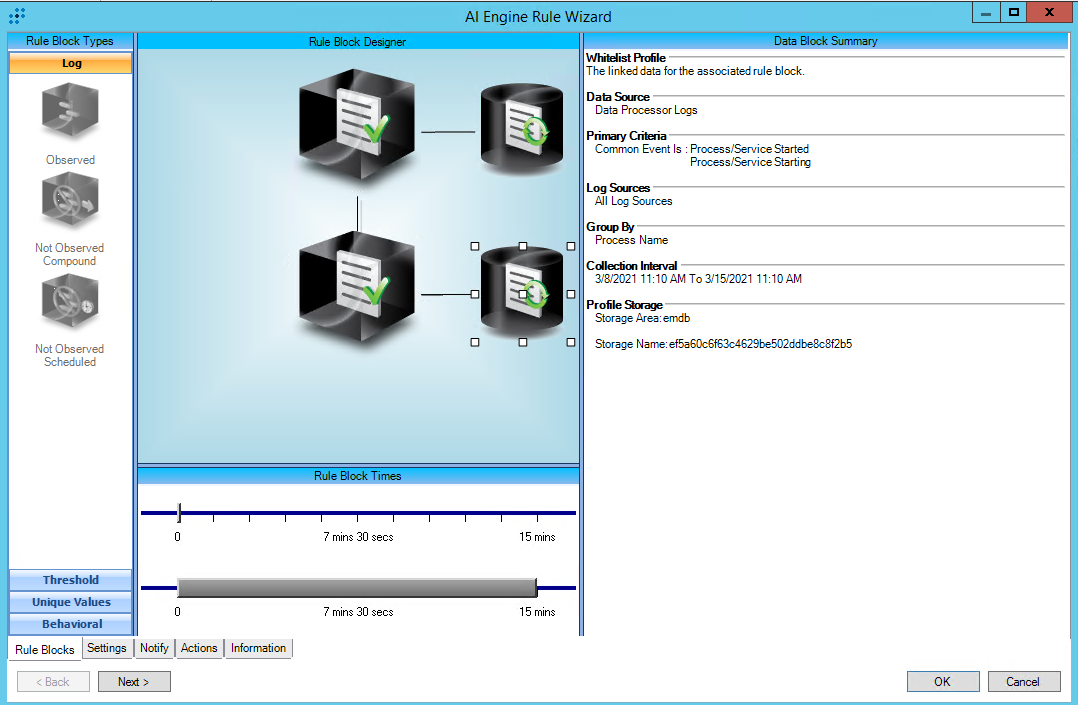Click the bottom log rule block cube
The image size is (1078, 705).
point(357,290)
